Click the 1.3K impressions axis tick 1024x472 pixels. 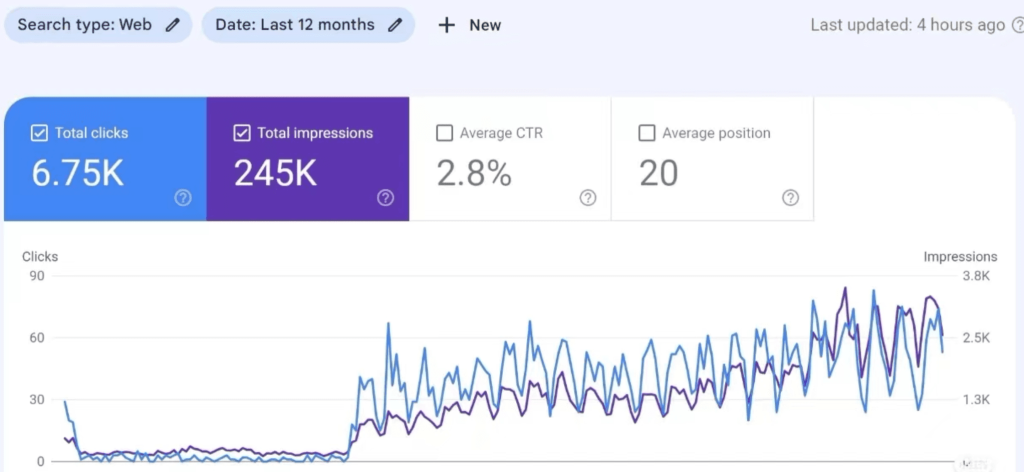tap(976, 400)
